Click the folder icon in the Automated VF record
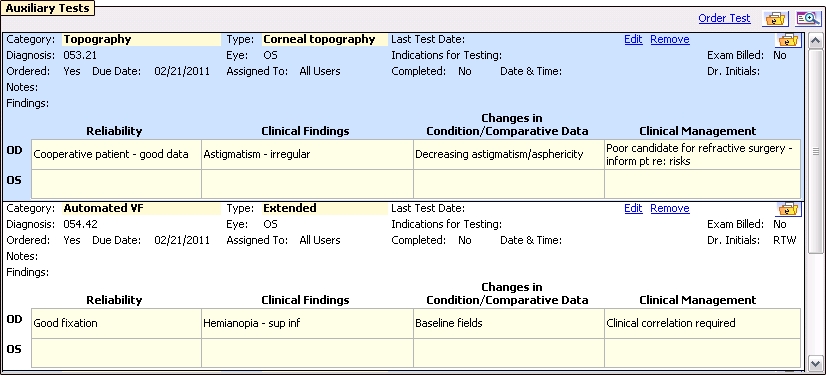This screenshot has width=826, height=375. click(x=788, y=209)
